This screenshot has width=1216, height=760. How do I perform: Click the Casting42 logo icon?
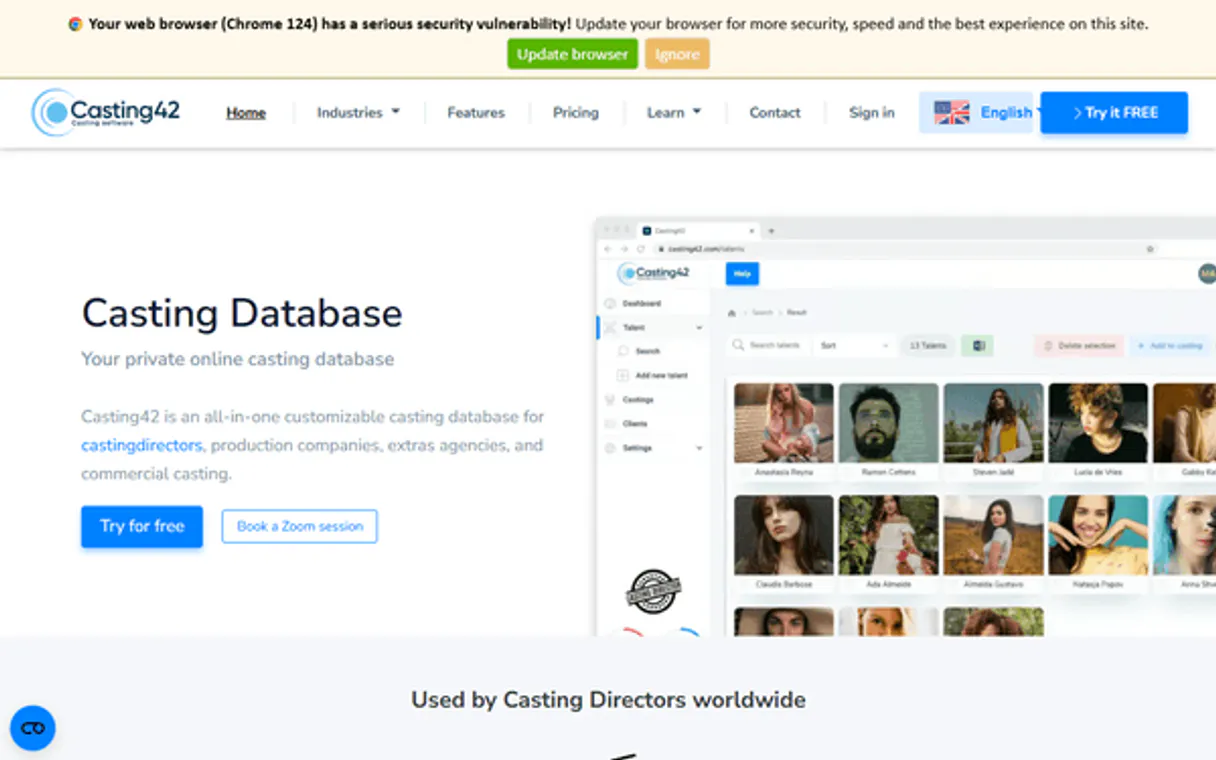(52, 112)
